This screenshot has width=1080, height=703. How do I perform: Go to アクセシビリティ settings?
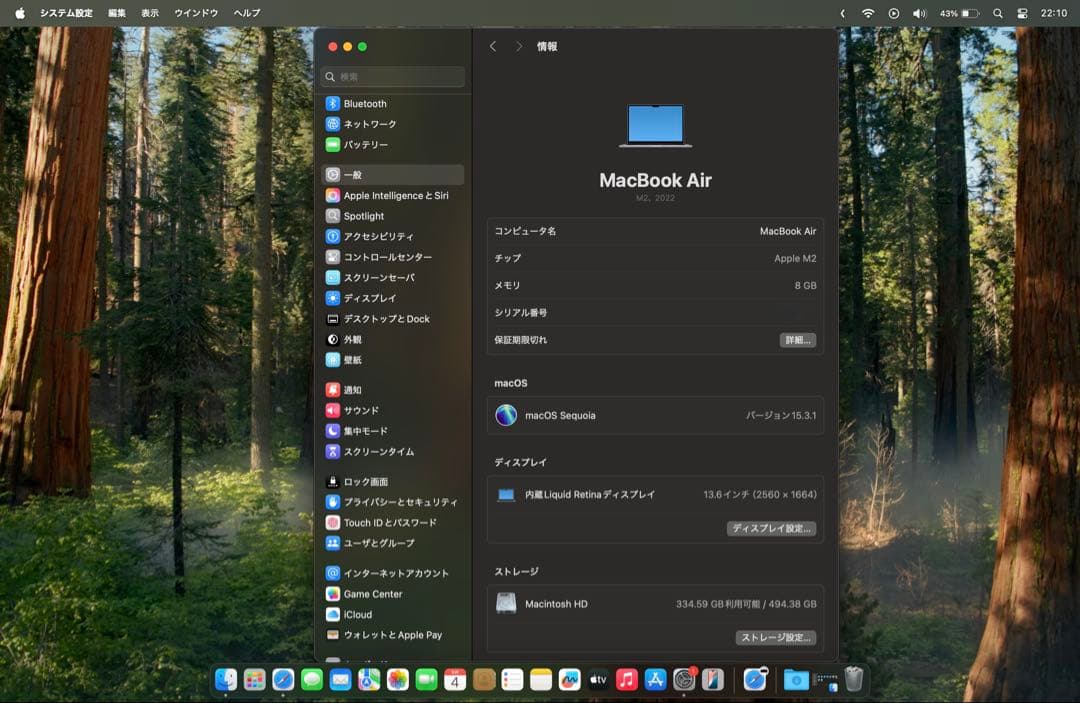tap(378, 237)
